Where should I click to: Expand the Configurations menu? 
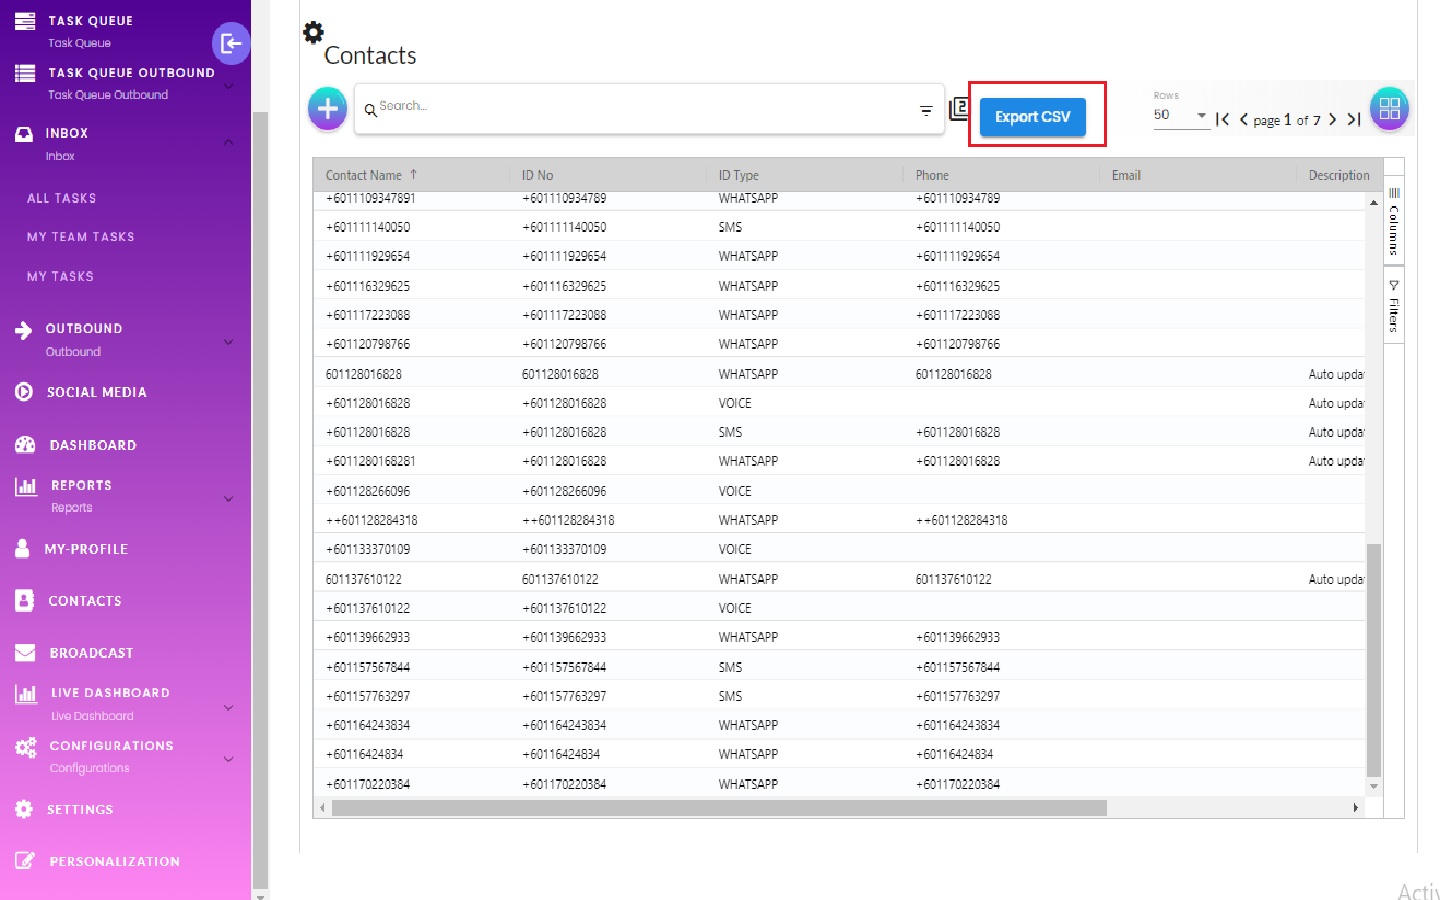click(228, 758)
